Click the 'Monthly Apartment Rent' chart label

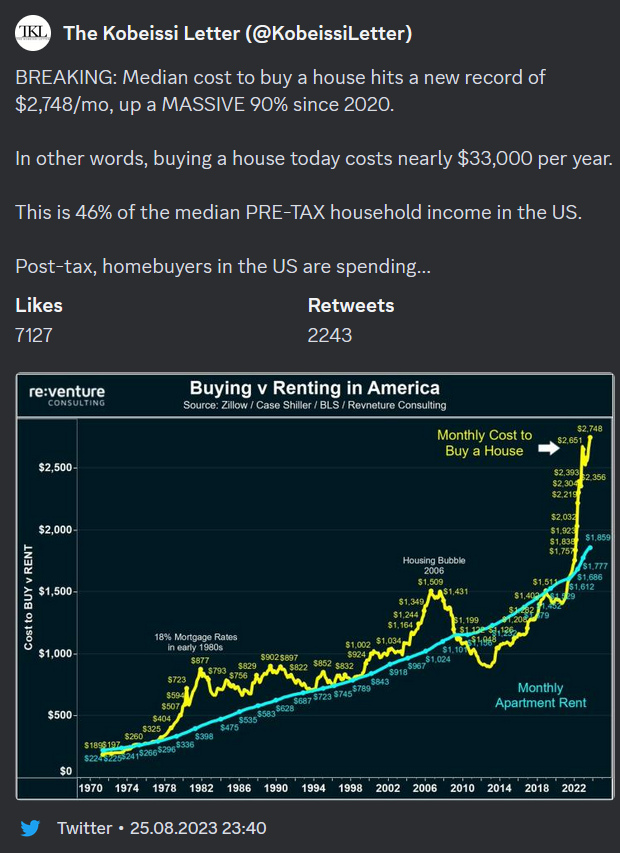[x=540, y=695]
